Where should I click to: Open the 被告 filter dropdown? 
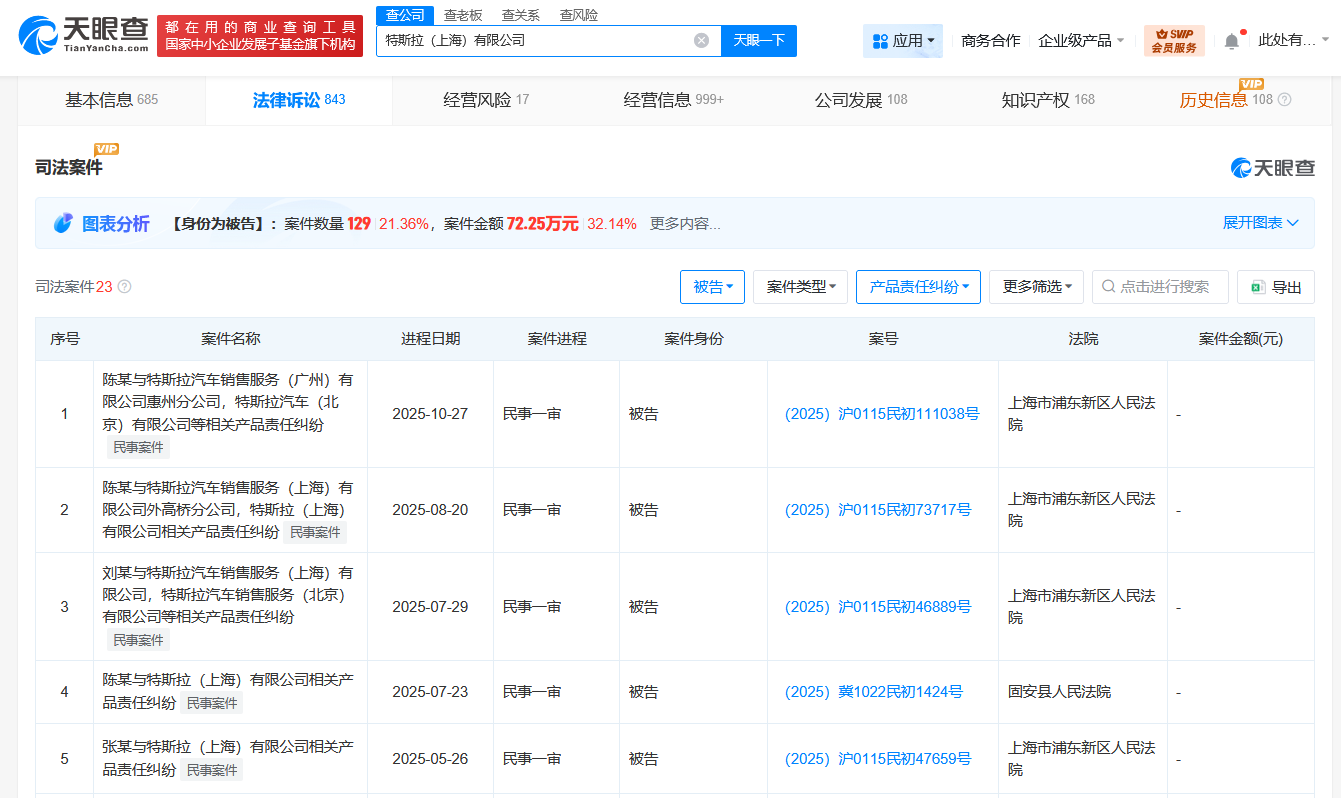(x=712, y=287)
